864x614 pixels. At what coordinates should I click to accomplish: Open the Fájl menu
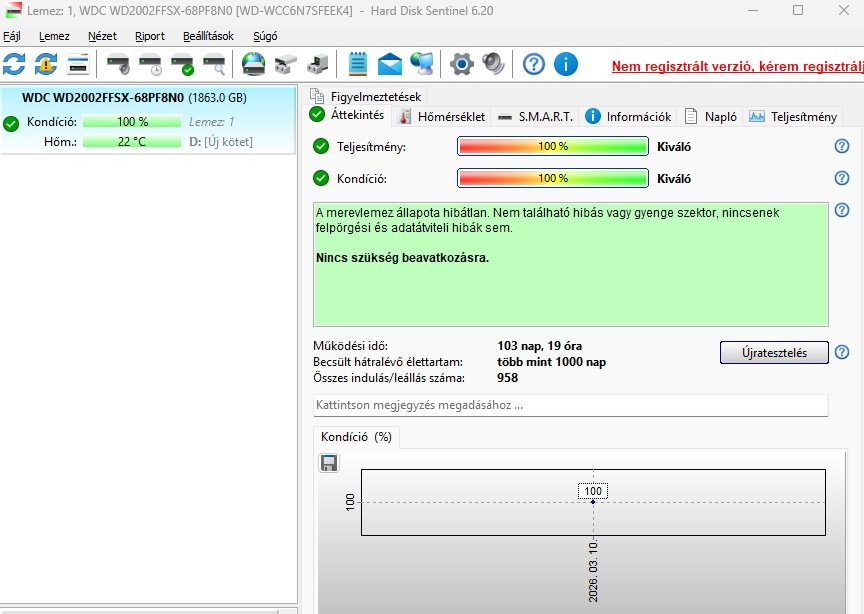pos(12,36)
